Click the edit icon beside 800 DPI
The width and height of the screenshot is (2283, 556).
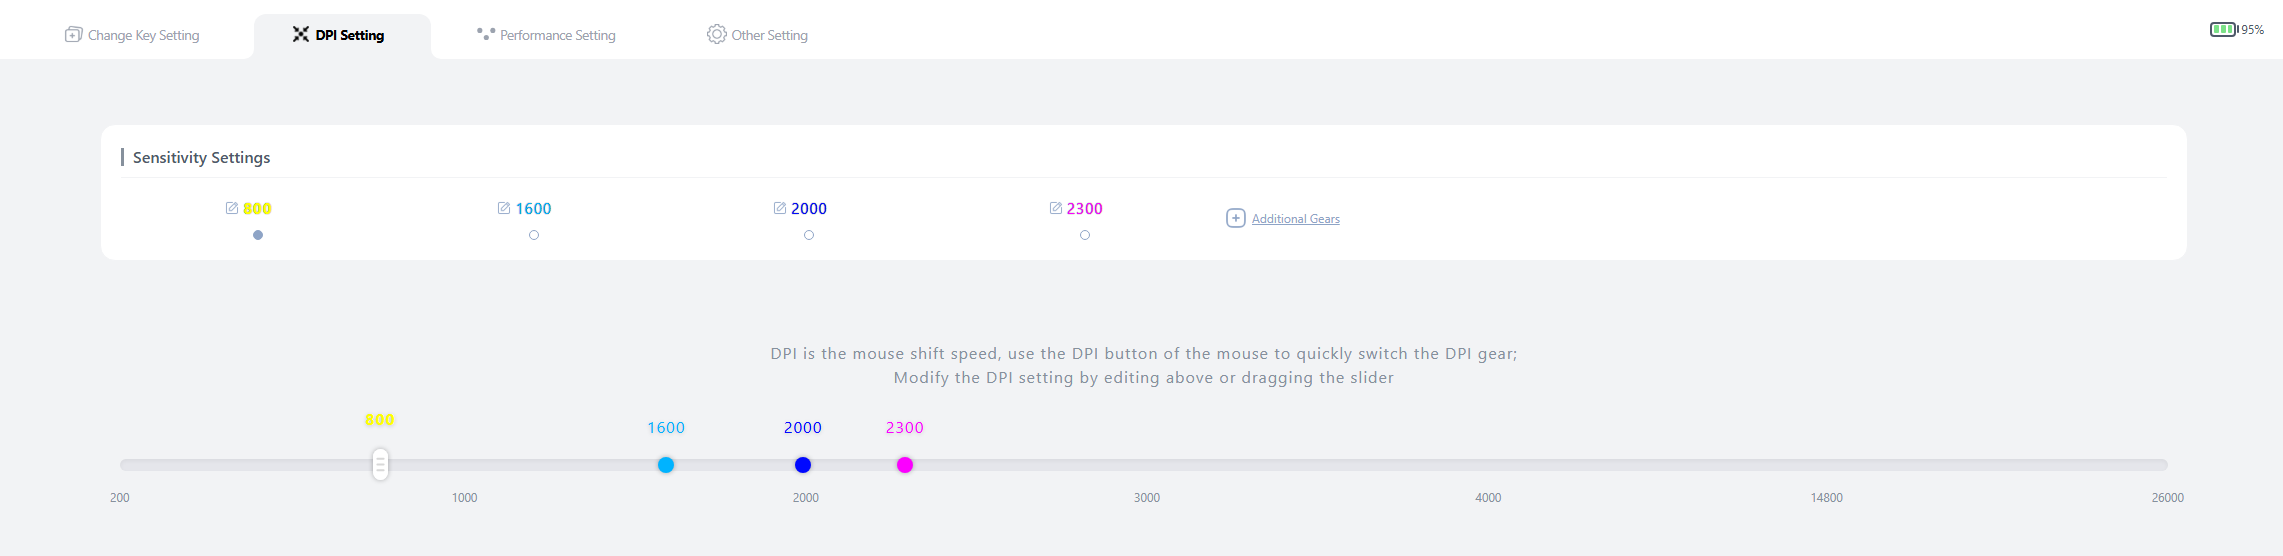(232, 208)
